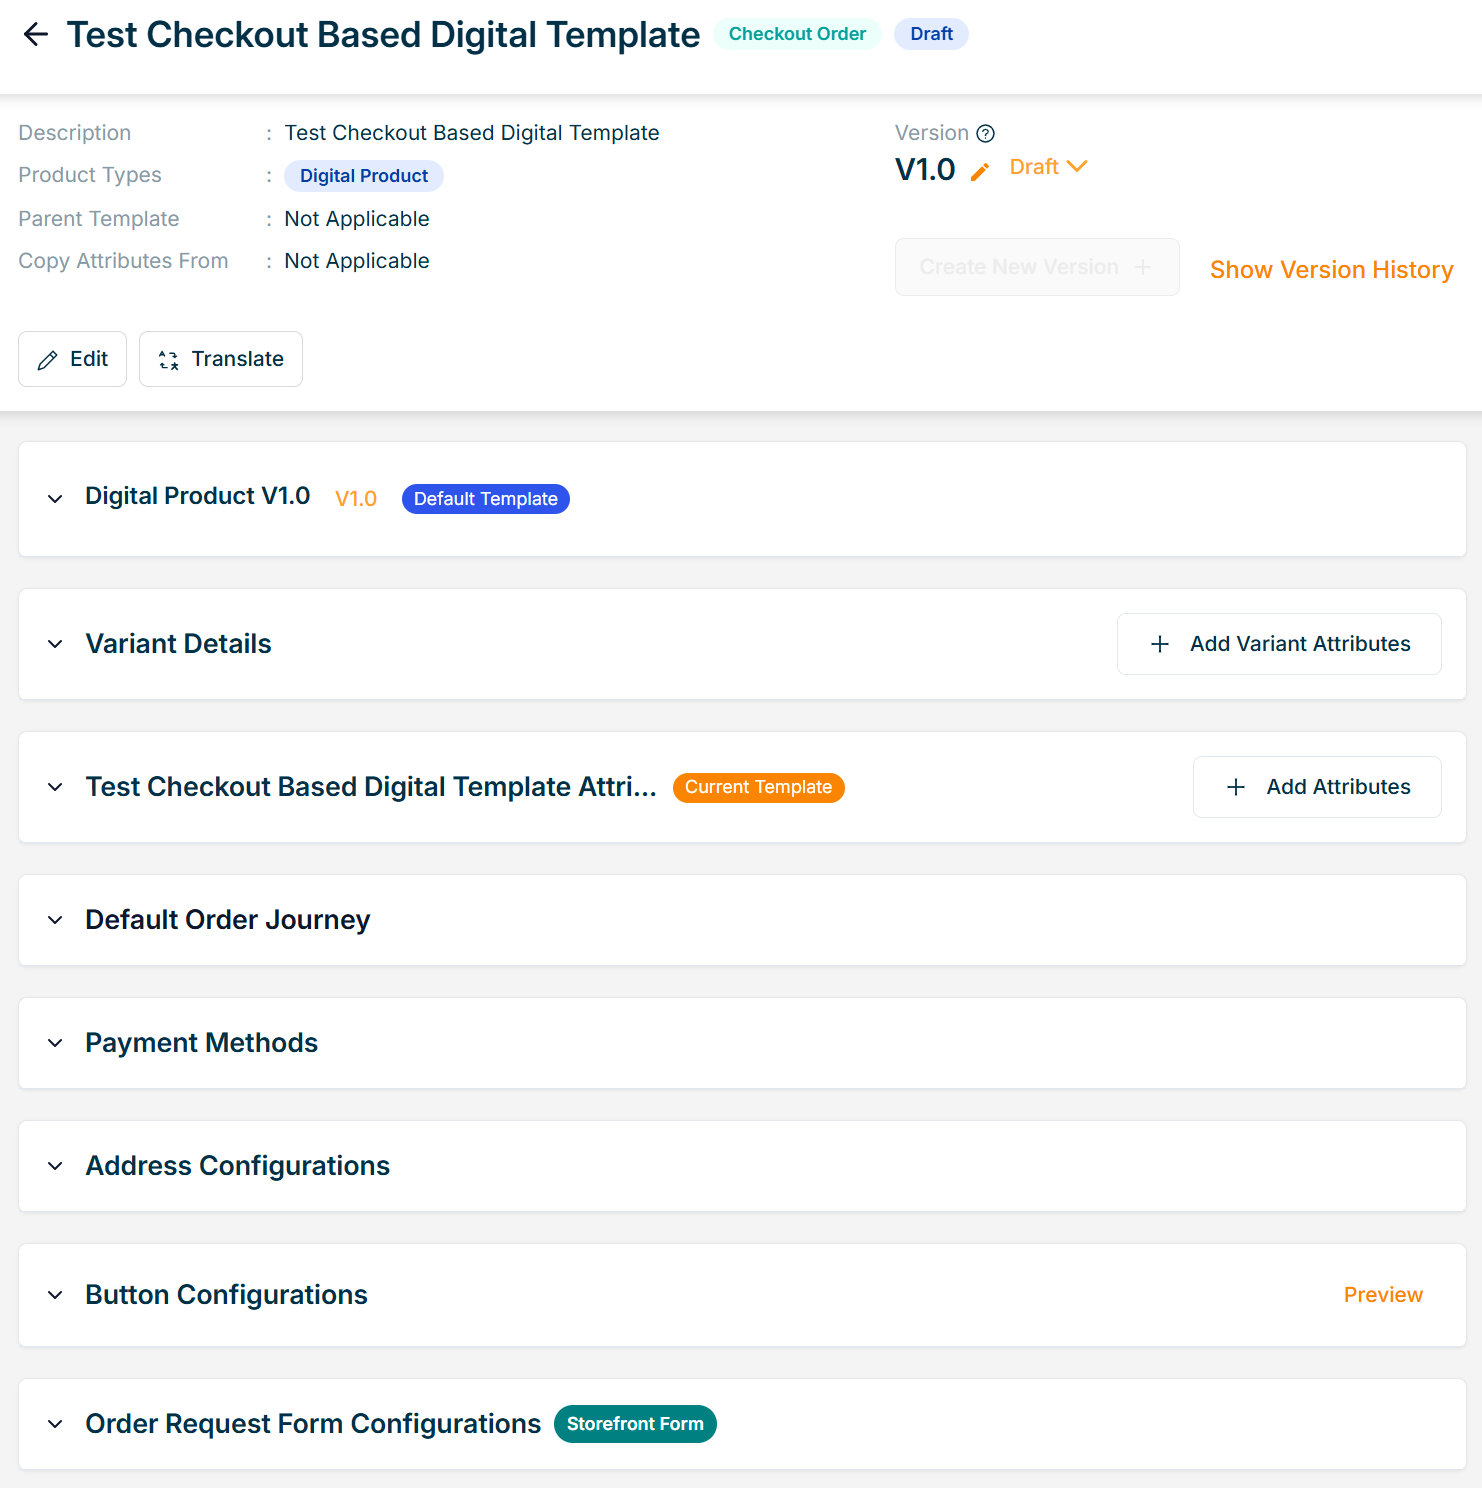Screen dimensions: 1482x1488
Task: Click the Add Attributes button
Action: [x=1316, y=787]
